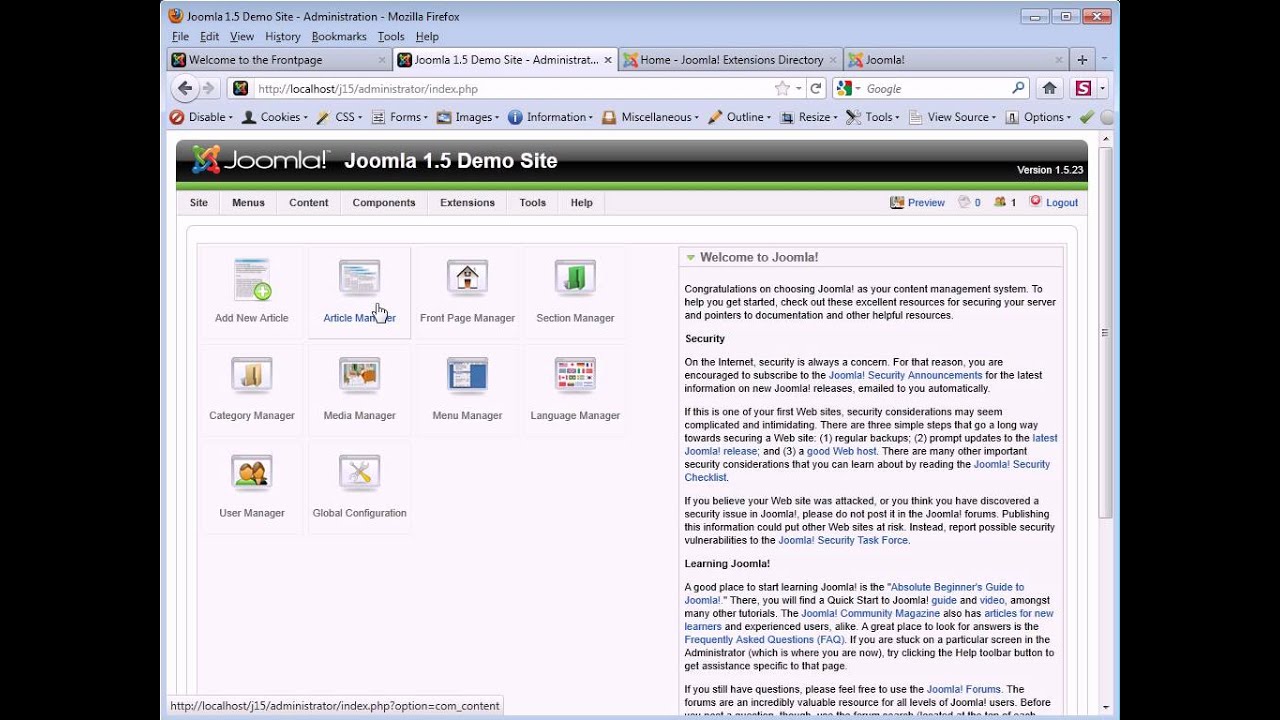The height and width of the screenshot is (720, 1280).
Task: Open the Menus menu in Joomla
Action: [248, 202]
